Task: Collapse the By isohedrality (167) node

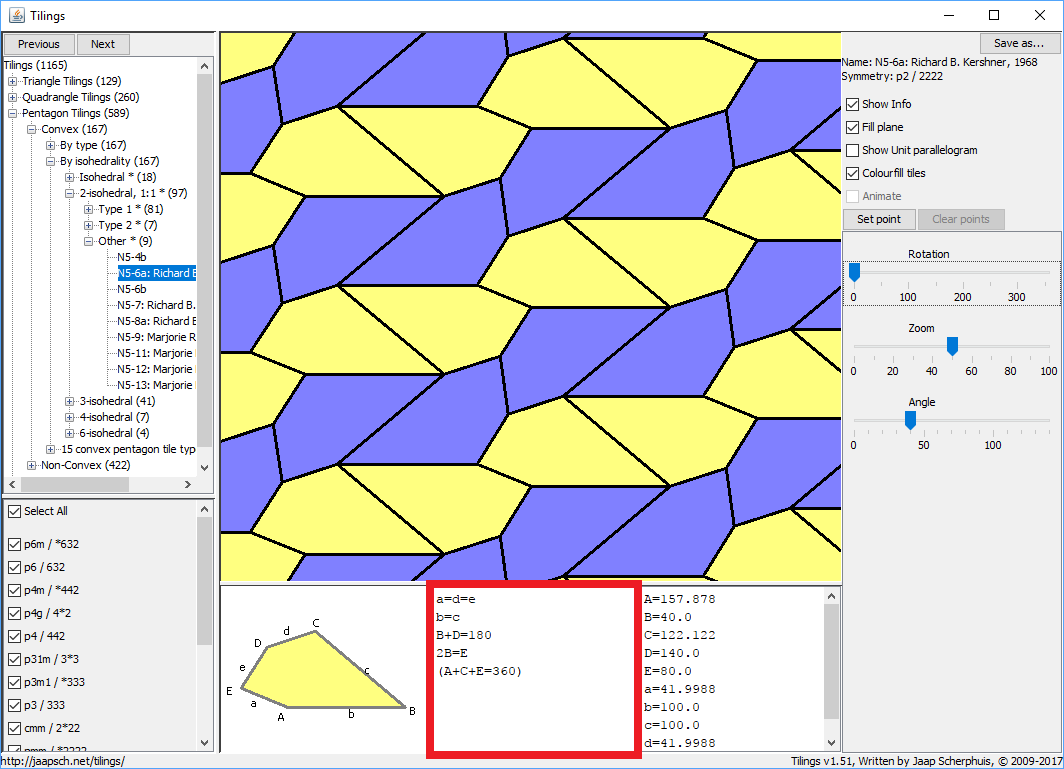Action: [x=50, y=162]
